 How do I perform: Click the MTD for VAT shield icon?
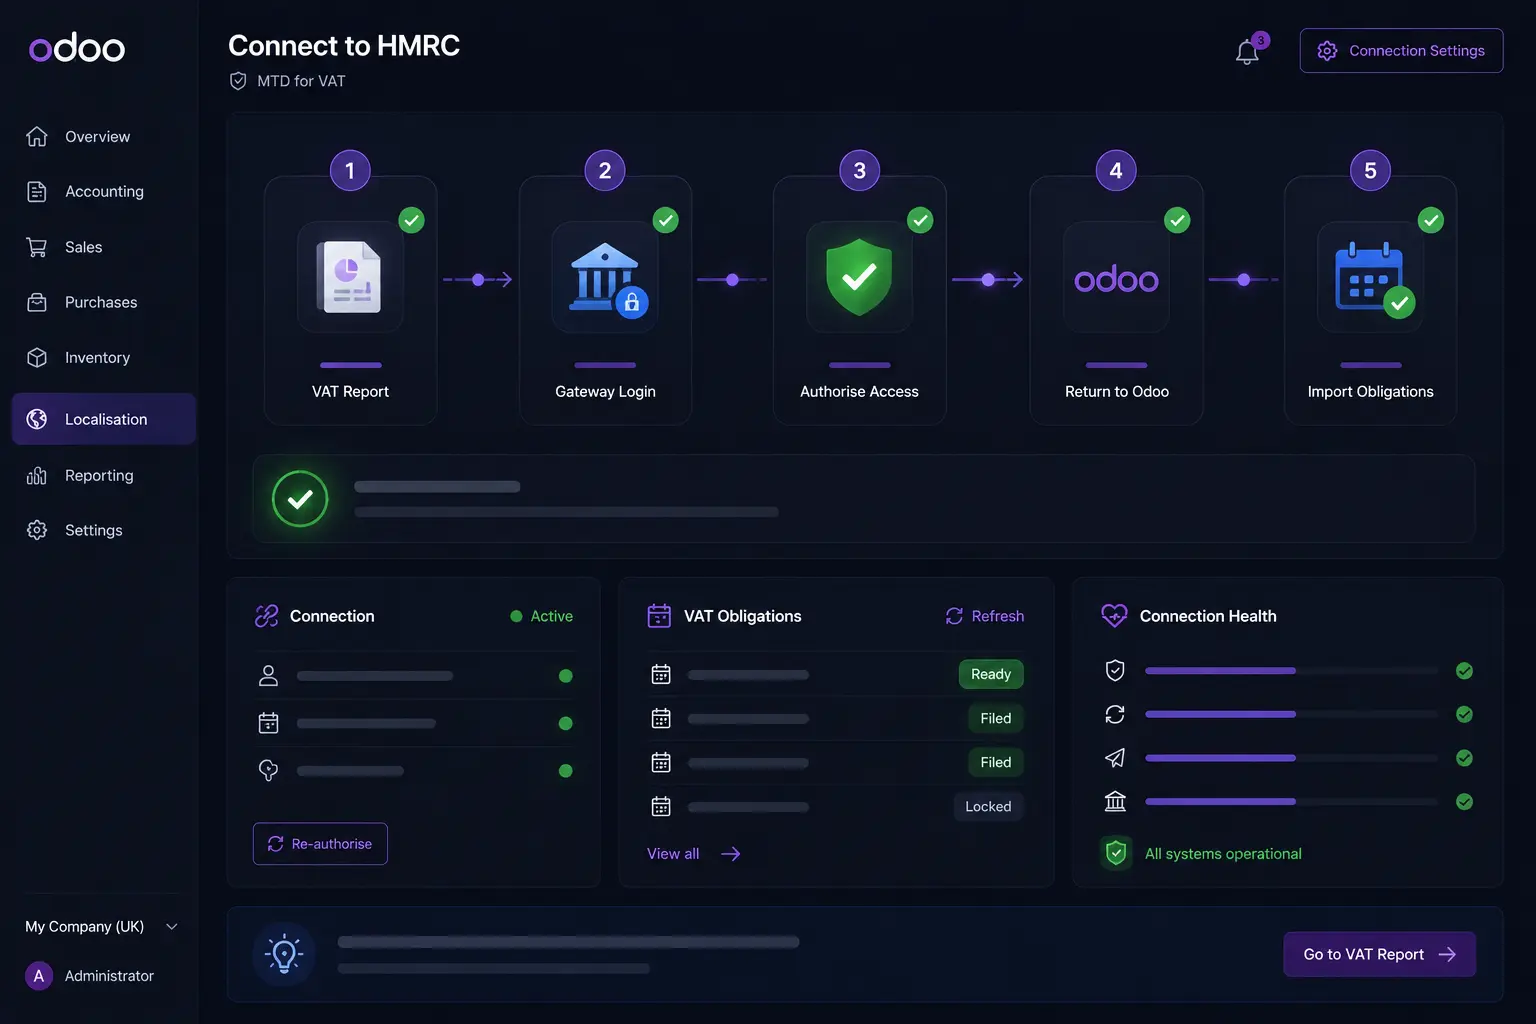point(238,81)
